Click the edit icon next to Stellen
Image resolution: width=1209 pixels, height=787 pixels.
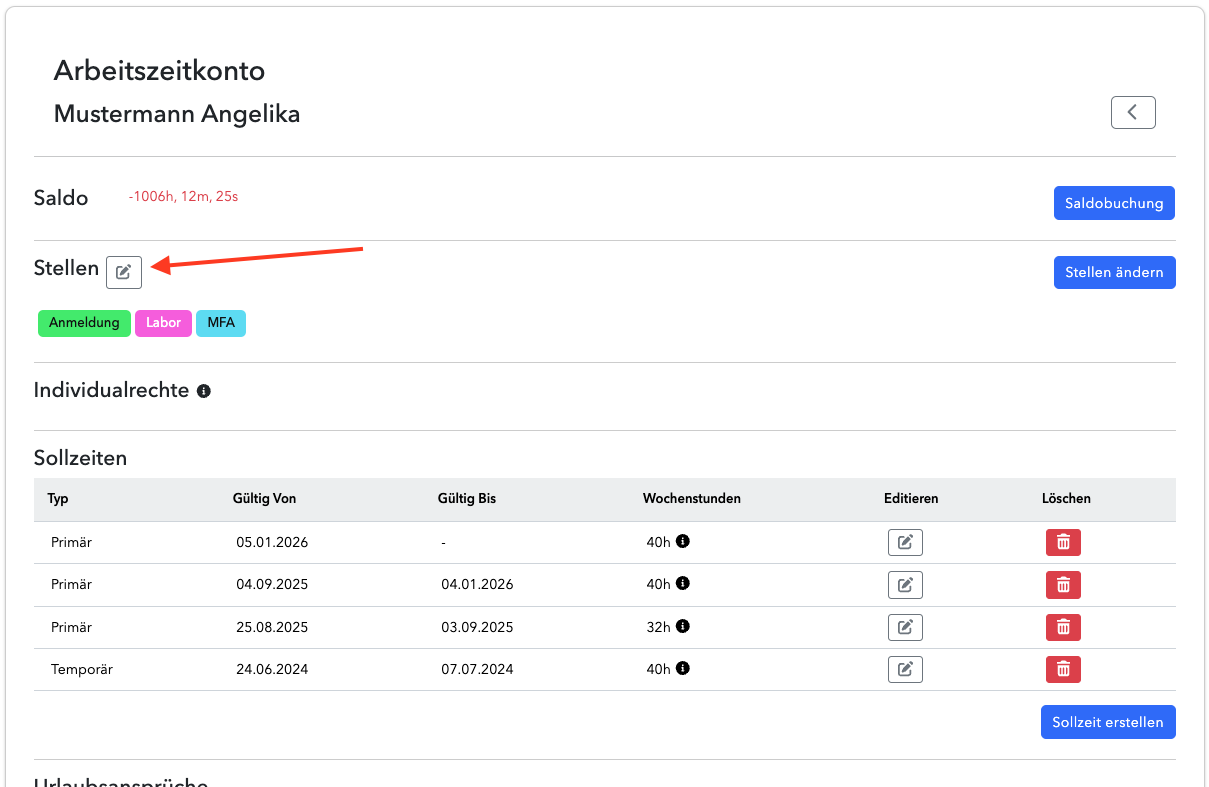[x=124, y=272]
